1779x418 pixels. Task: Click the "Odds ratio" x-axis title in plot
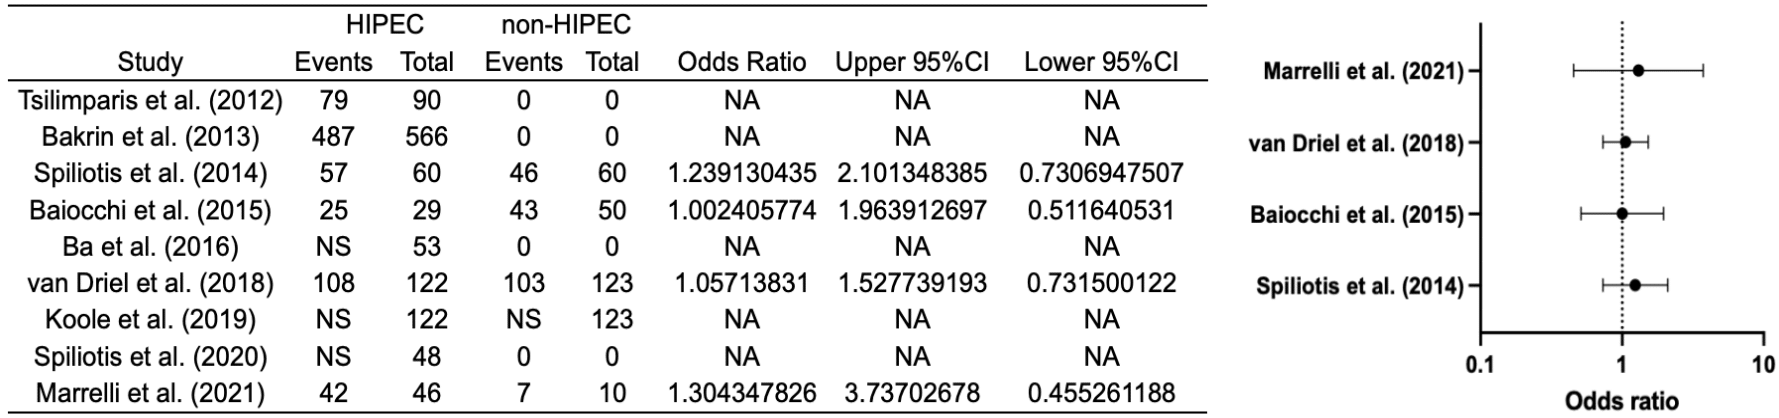click(x=1621, y=402)
